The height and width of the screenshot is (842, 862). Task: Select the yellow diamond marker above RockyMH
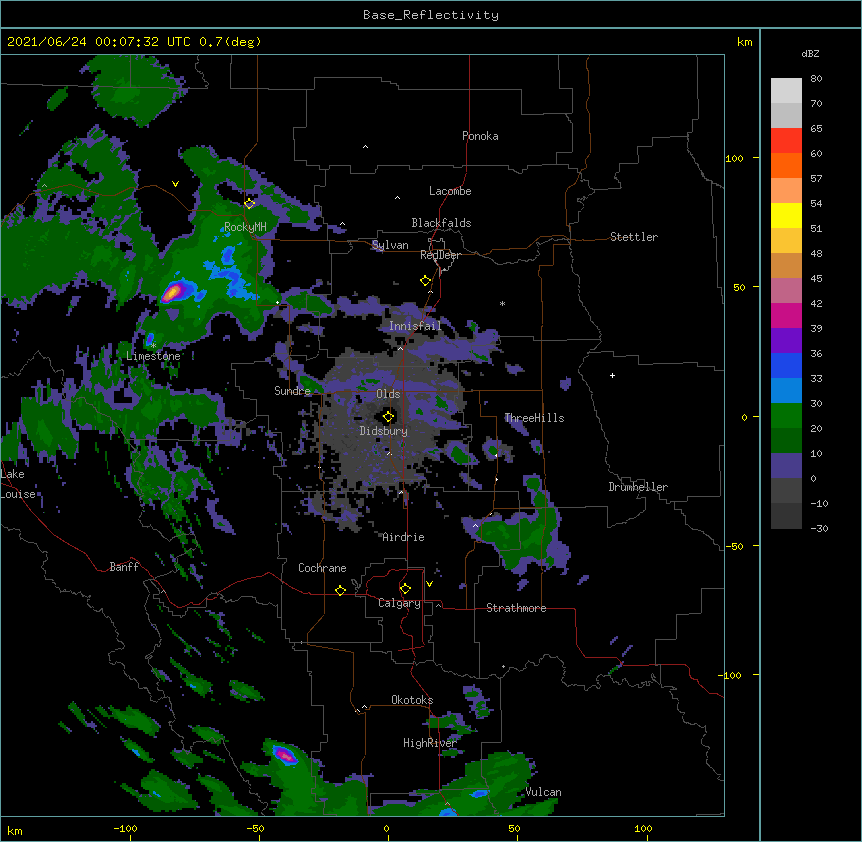coord(250,204)
